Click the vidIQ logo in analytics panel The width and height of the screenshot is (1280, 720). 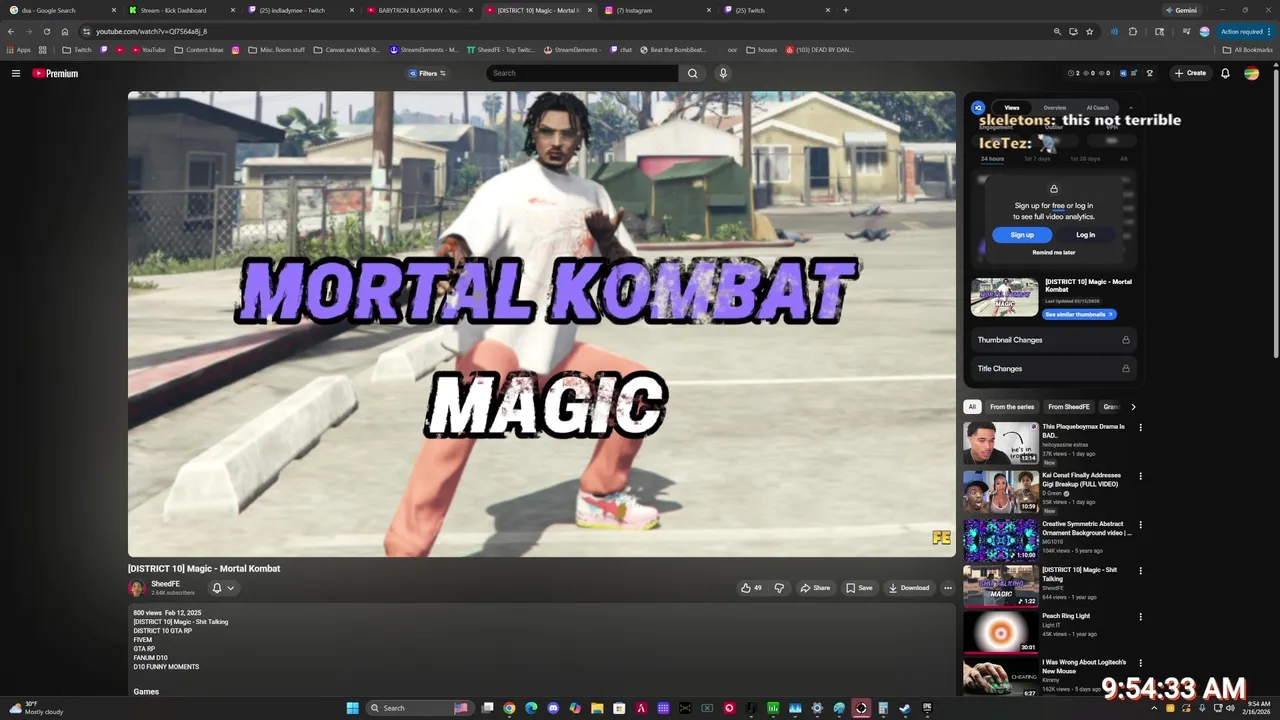tap(978, 107)
